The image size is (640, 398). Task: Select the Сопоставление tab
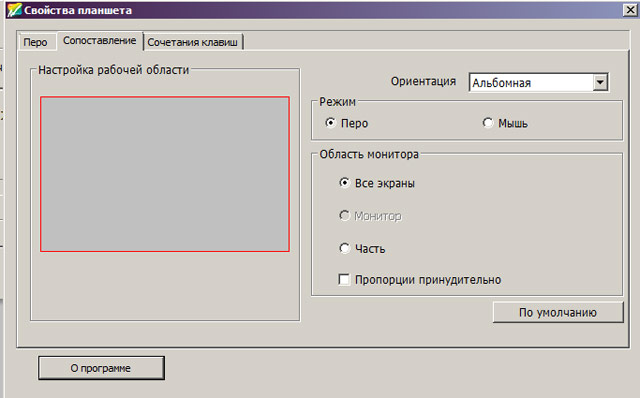(100, 41)
